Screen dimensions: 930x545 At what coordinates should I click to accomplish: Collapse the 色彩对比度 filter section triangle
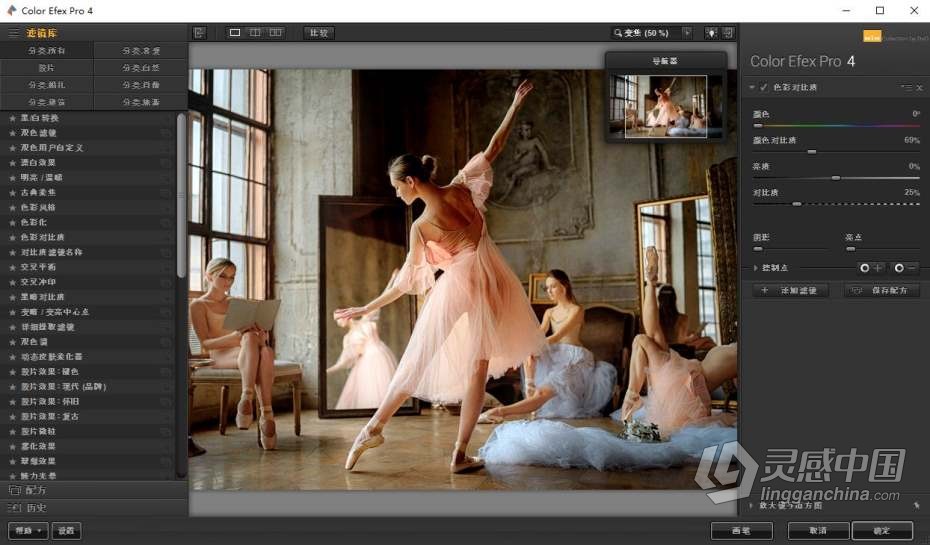pos(752,87)
